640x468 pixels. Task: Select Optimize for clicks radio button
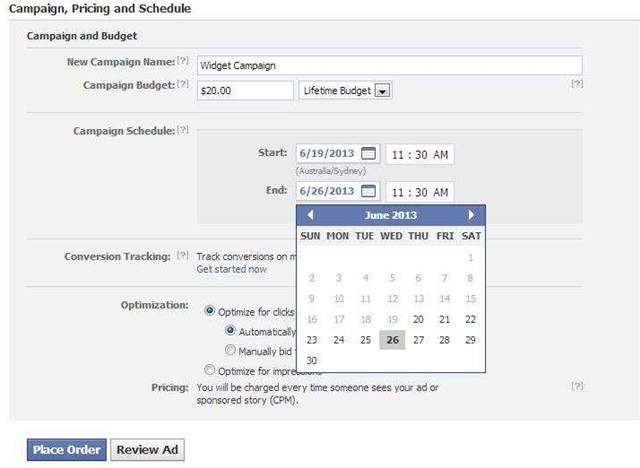tap(209, 311)
